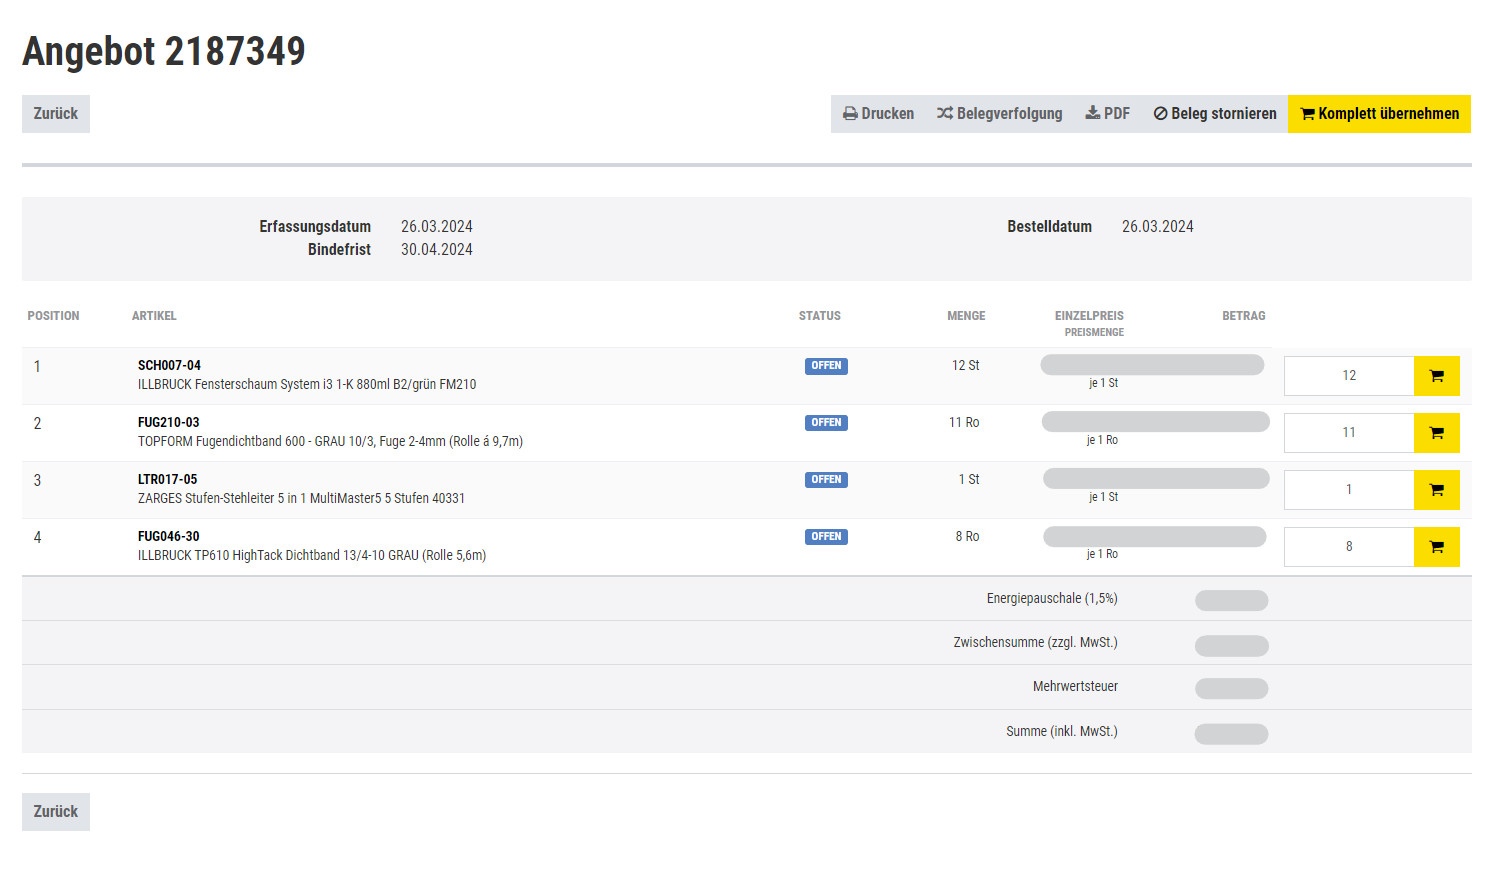This screenshot has height=888, width=1496.
Task: Open article SCH007-04
Action: (169, 366)
